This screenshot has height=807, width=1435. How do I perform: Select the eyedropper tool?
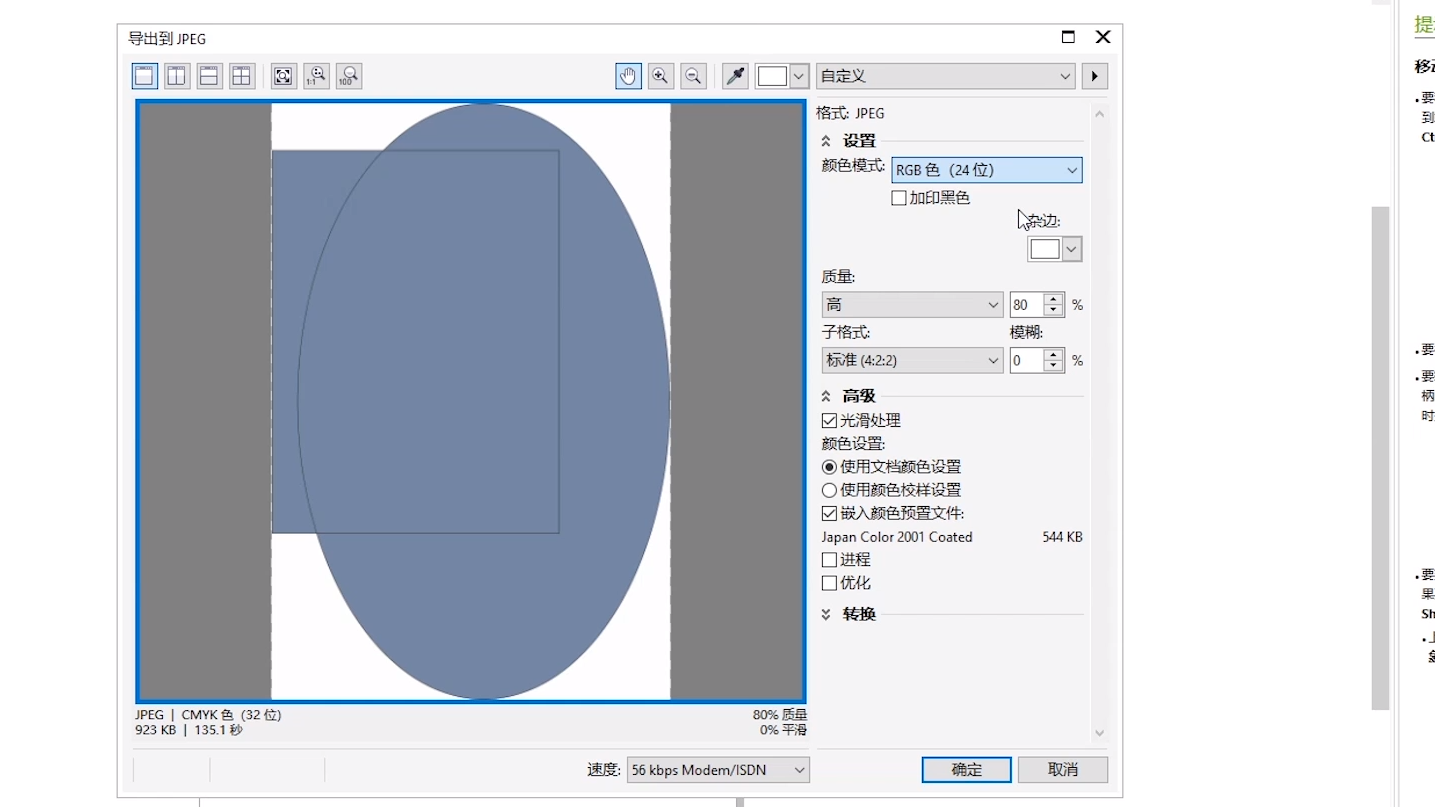735,76
